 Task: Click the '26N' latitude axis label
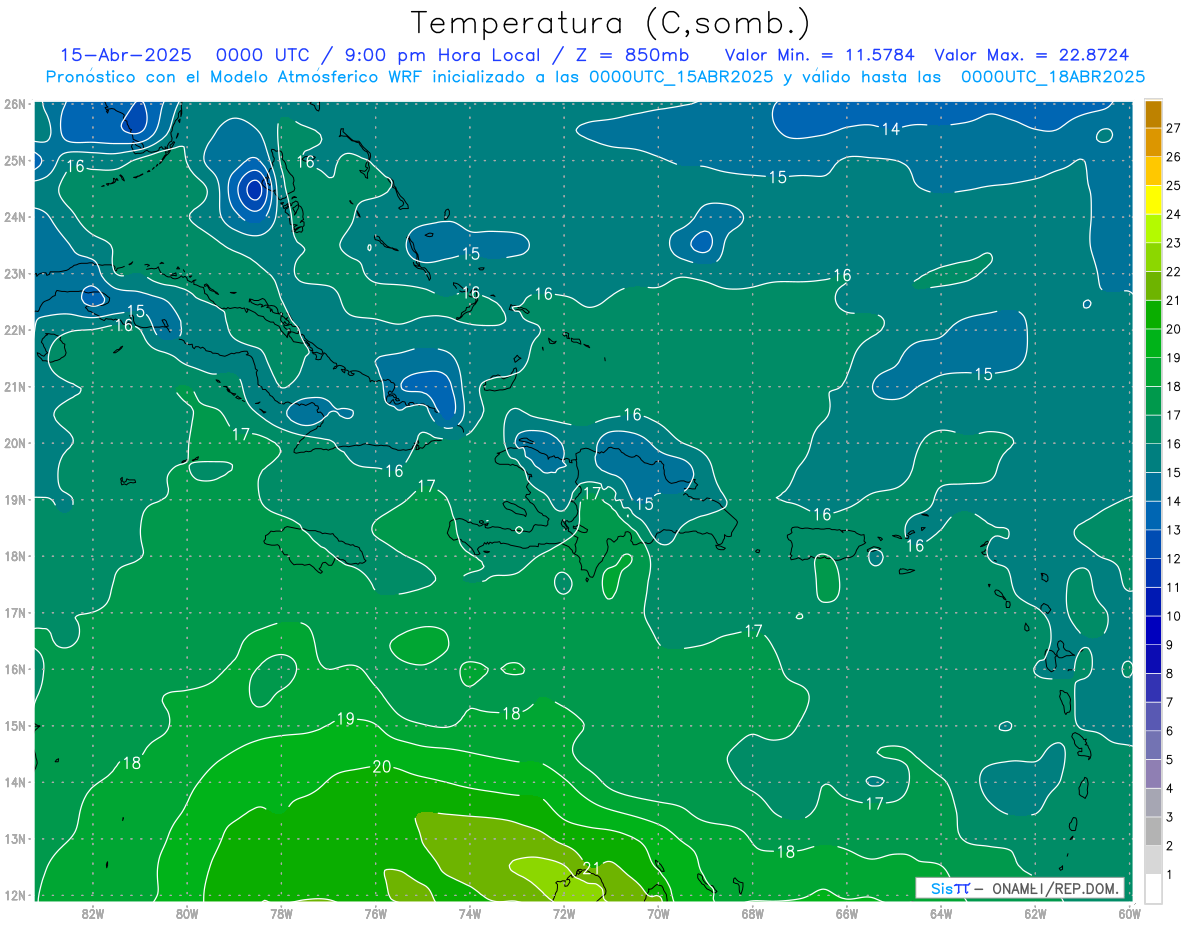coord(15,104)
